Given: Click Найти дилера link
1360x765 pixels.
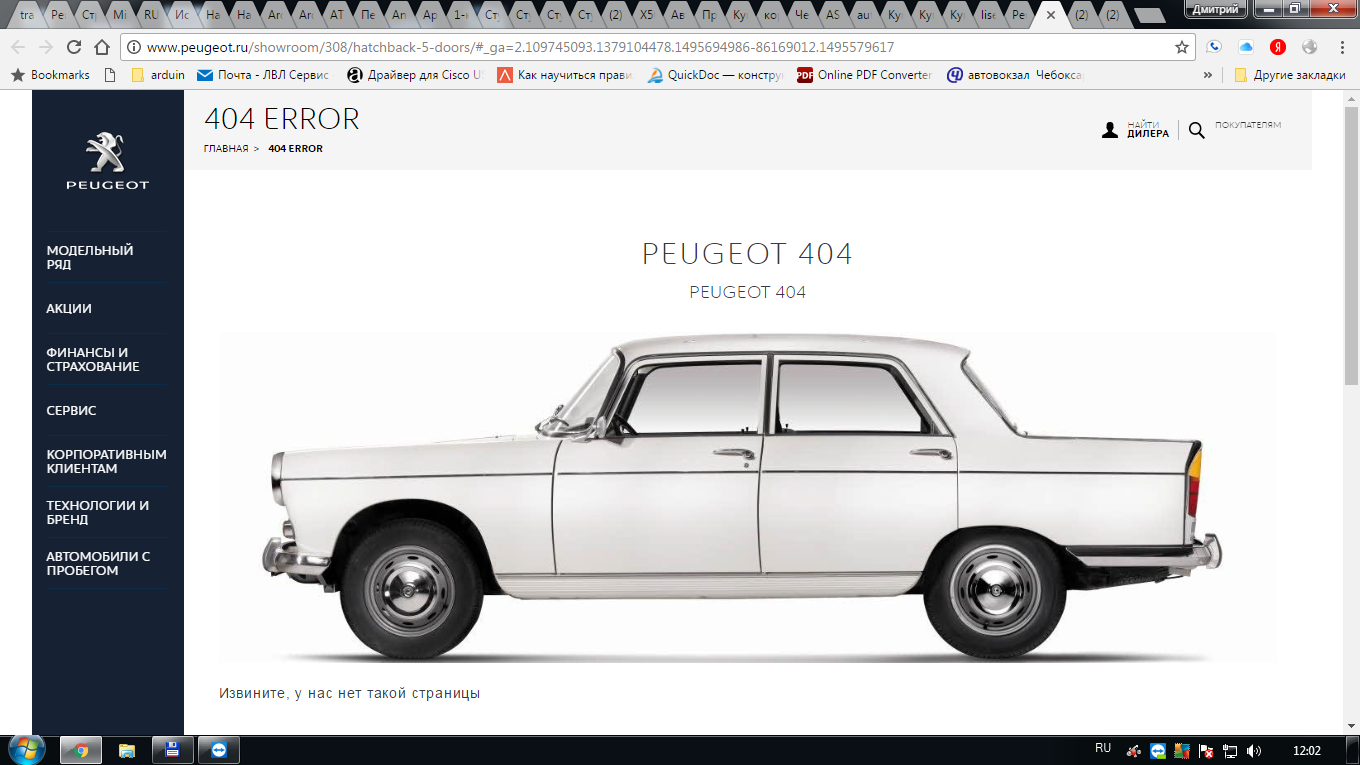Looking at the screenshot, I should click(x=1147, y=129).
